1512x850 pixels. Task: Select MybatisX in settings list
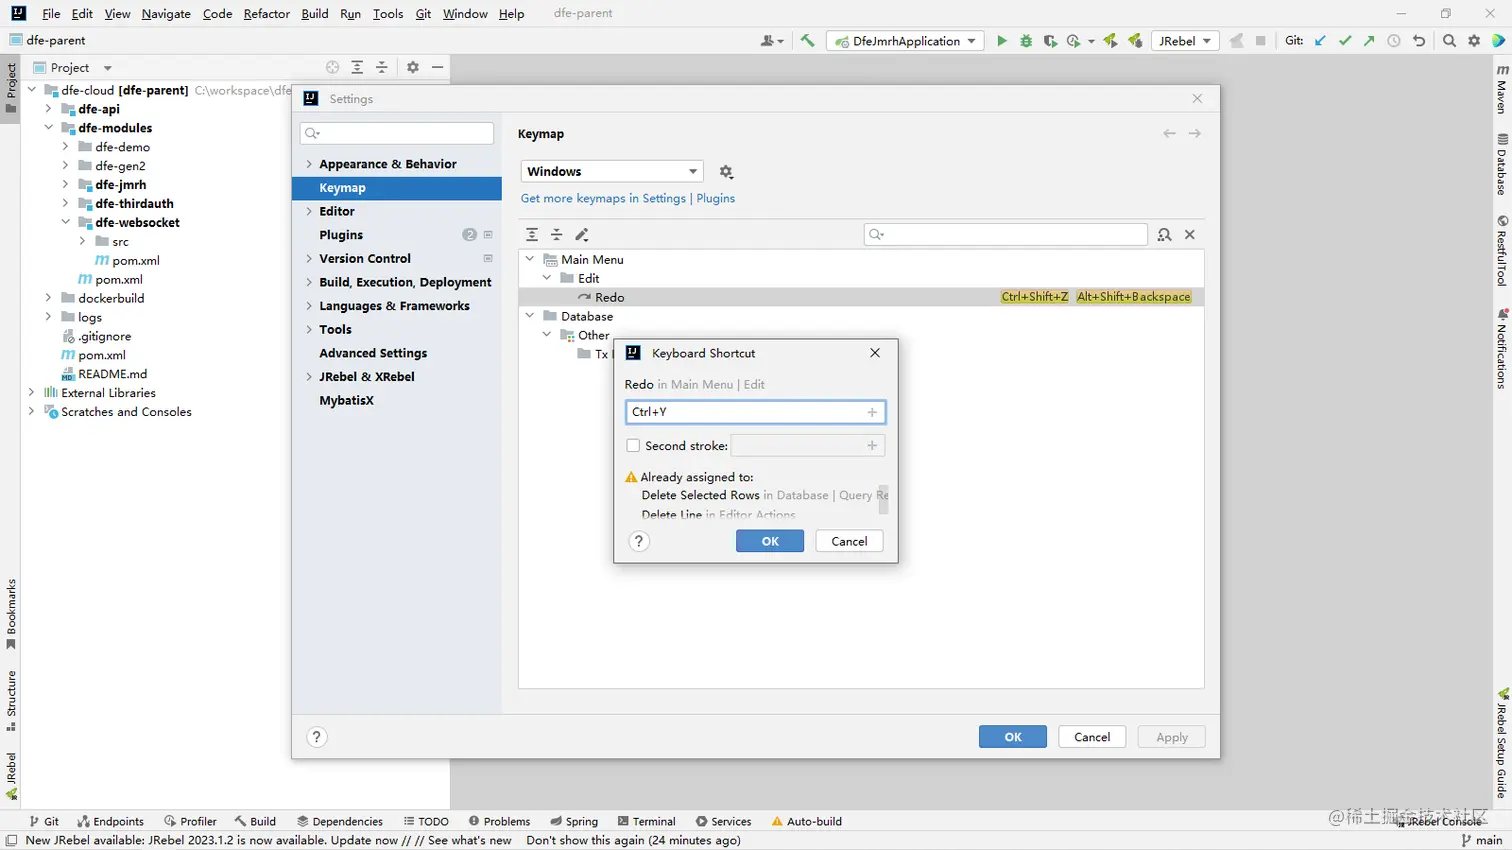346,401
